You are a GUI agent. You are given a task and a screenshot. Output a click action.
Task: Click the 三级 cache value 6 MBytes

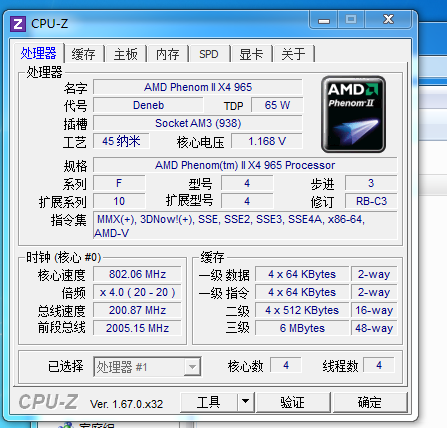point(302,328)
